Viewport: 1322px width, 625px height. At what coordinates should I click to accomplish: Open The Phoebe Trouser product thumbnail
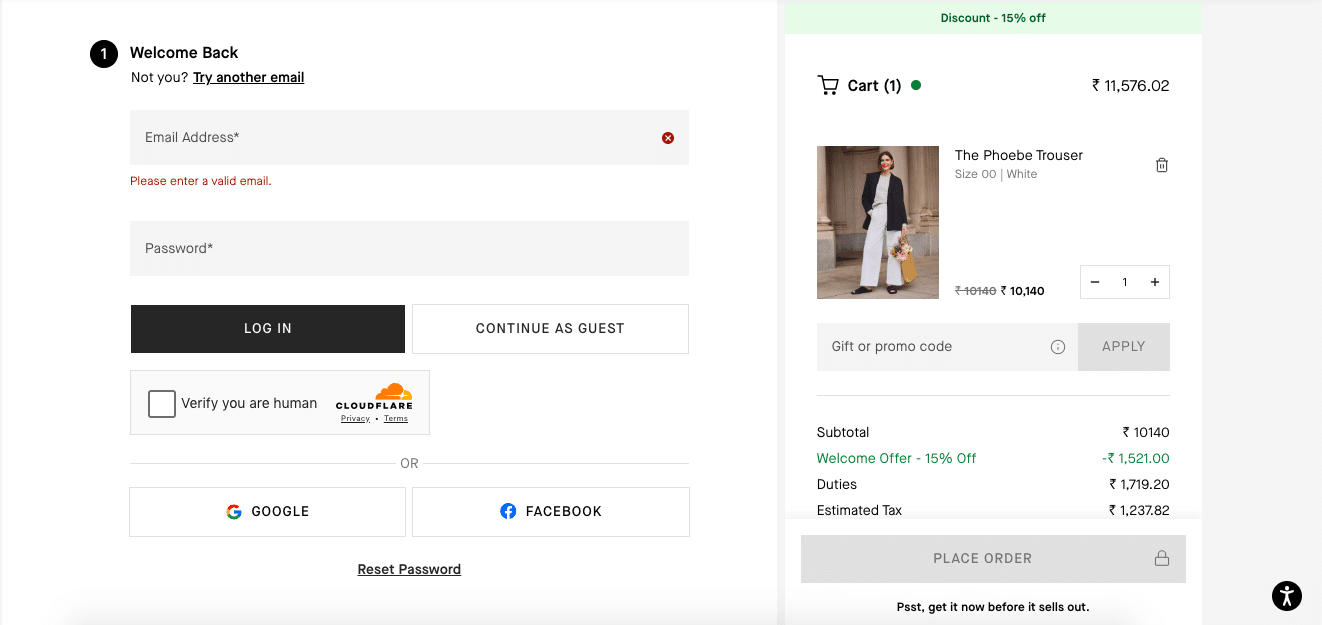pos(877,222)
